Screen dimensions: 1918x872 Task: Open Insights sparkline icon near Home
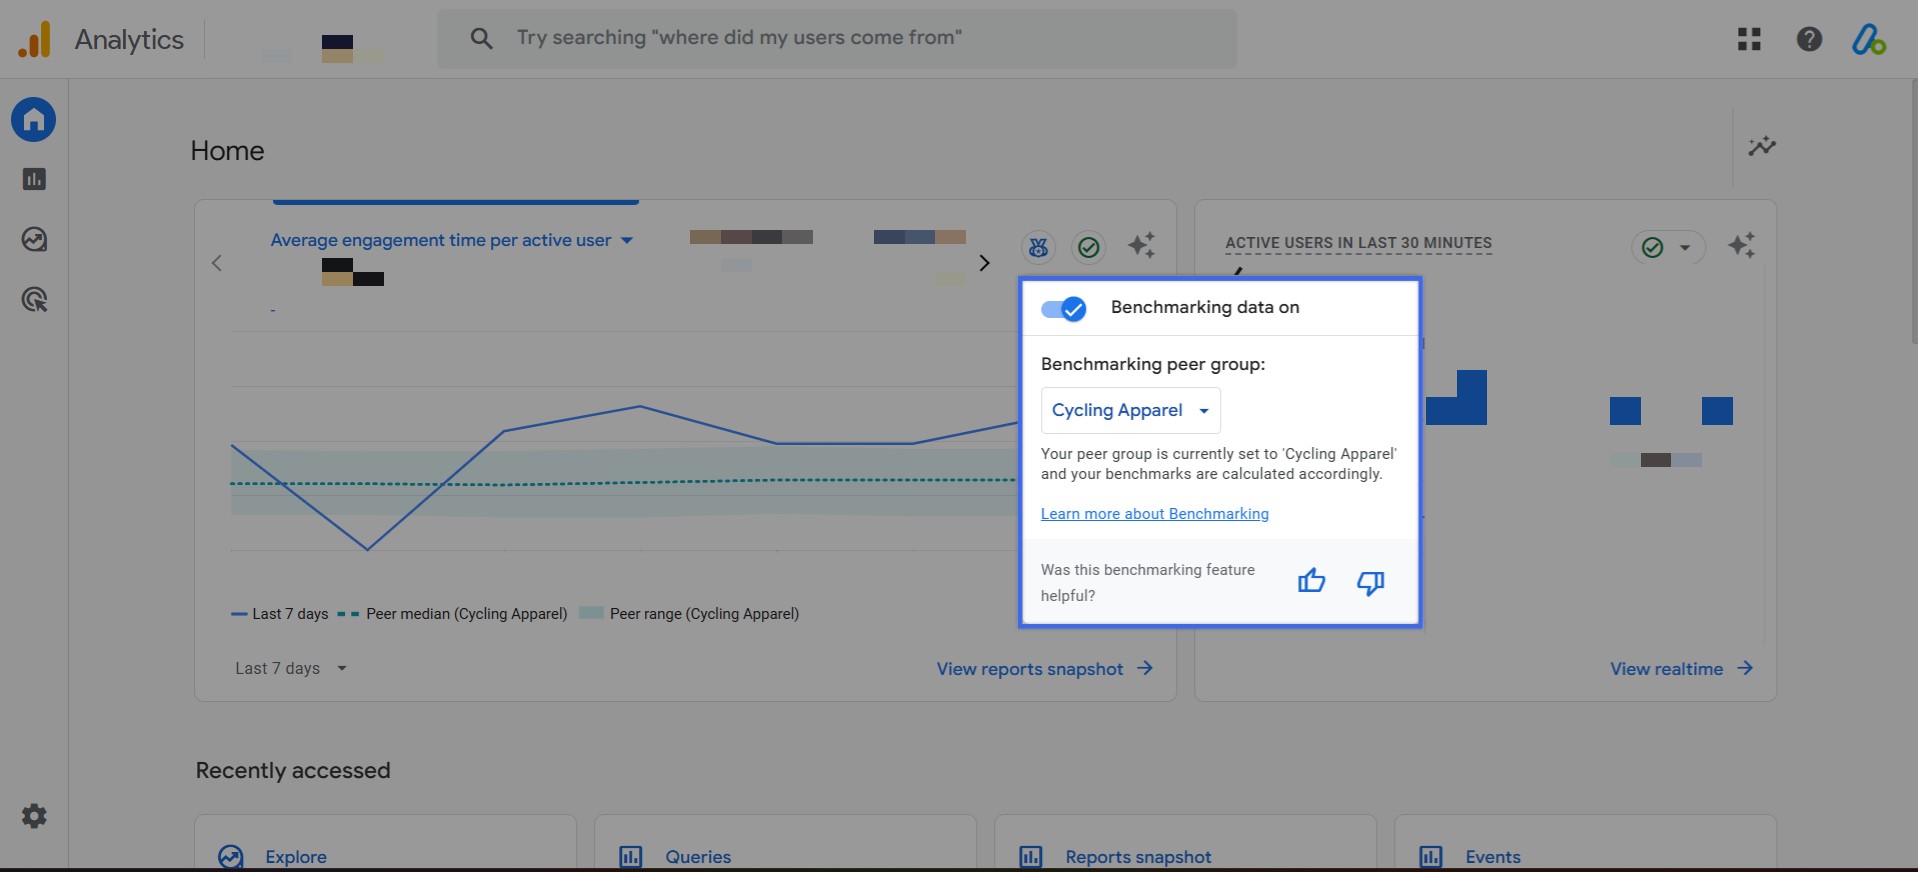(1762, 146)
